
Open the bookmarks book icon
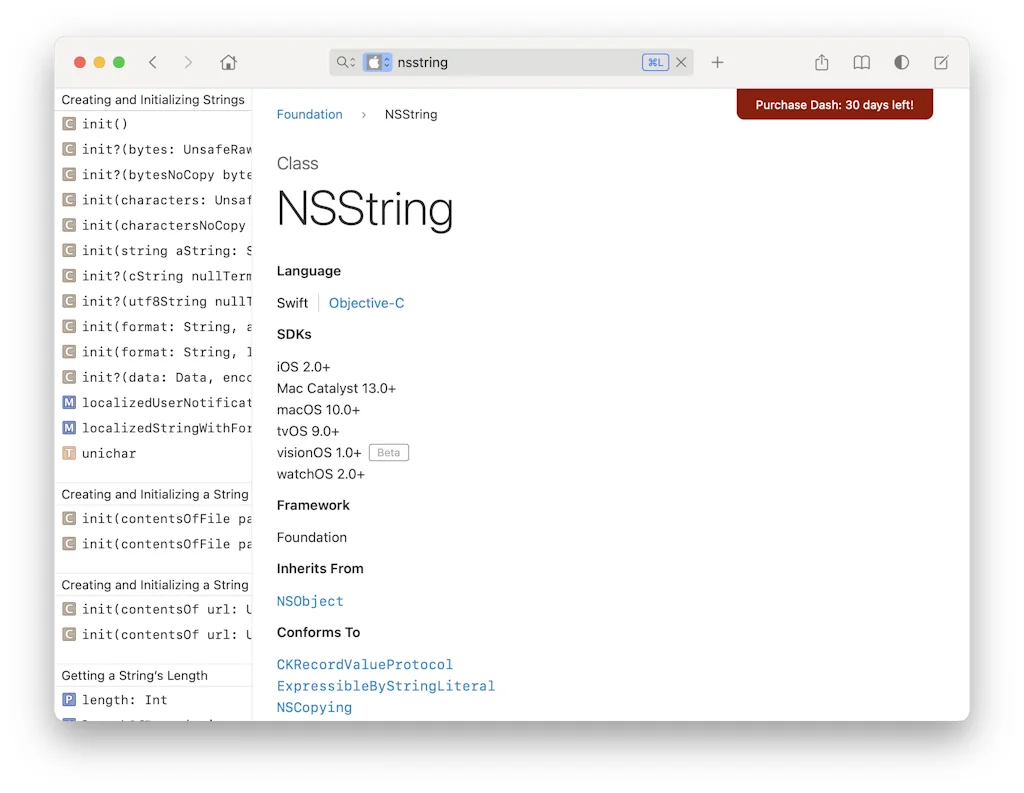pyautogui.click(x=861, y=62)
